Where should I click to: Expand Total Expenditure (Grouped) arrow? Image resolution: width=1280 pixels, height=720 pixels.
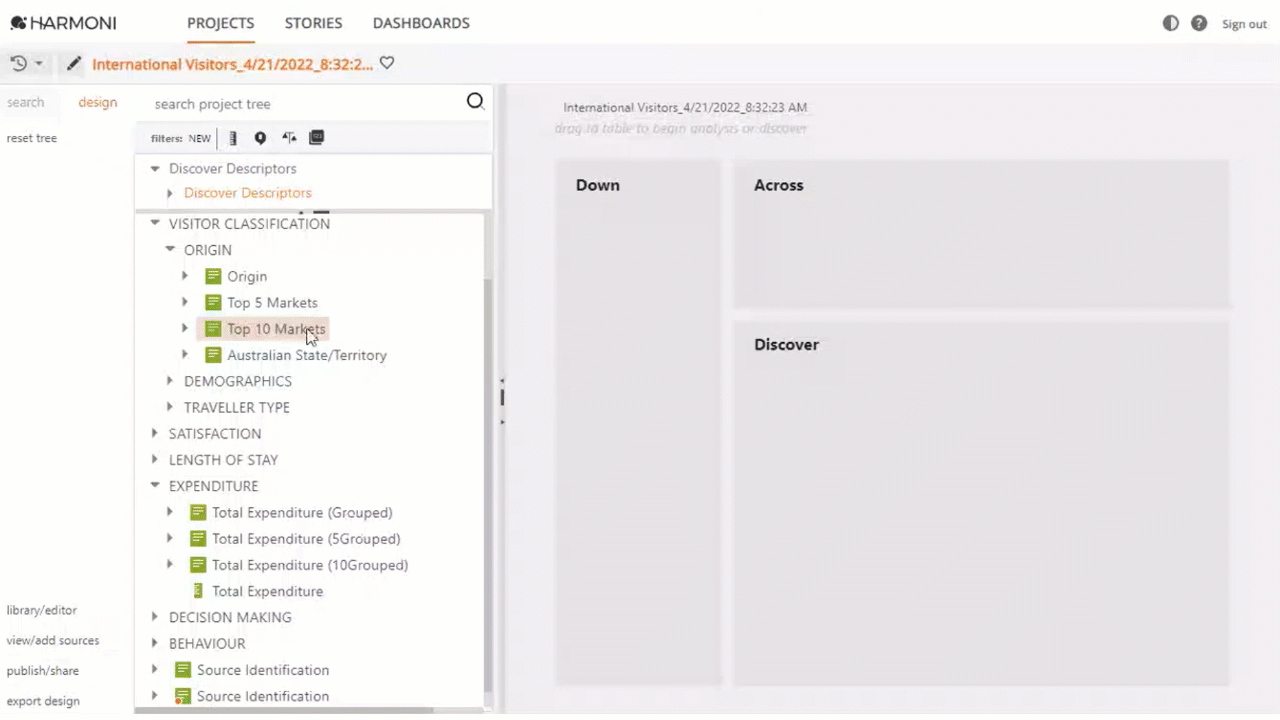[x=170, y=512]
